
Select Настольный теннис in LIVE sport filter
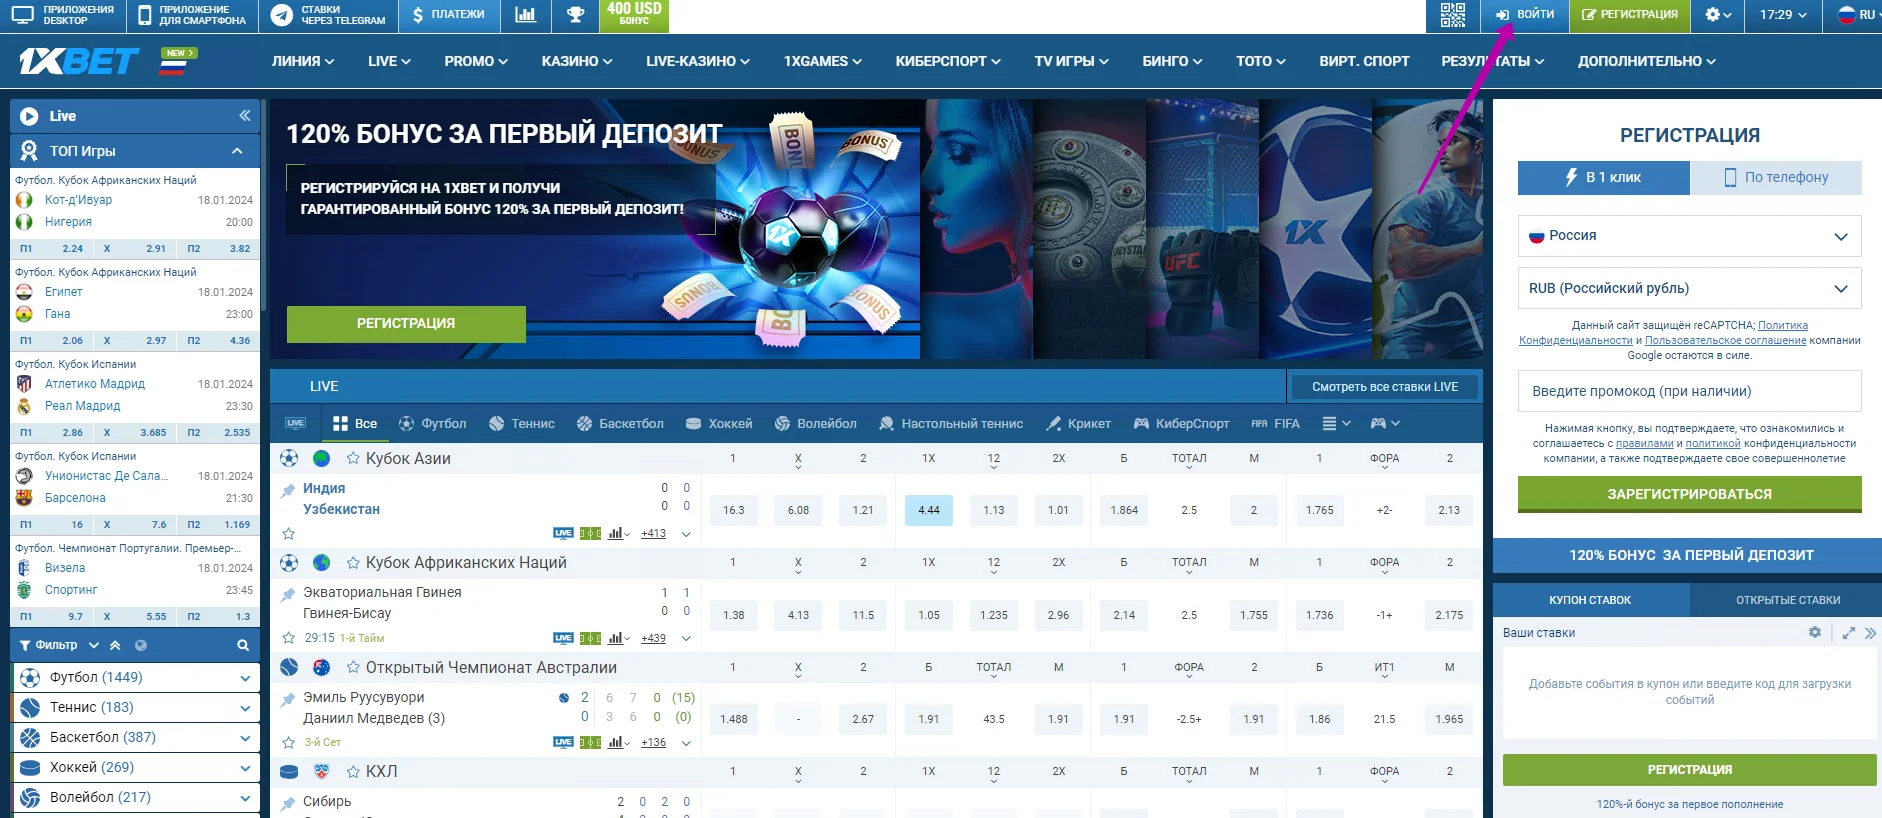[951, 424]
